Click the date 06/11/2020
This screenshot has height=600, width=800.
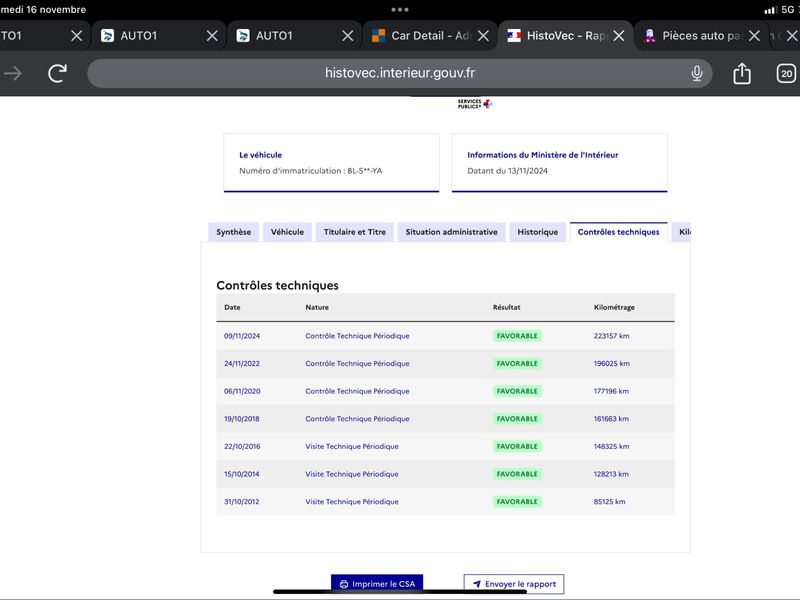(x=242, y=391)
